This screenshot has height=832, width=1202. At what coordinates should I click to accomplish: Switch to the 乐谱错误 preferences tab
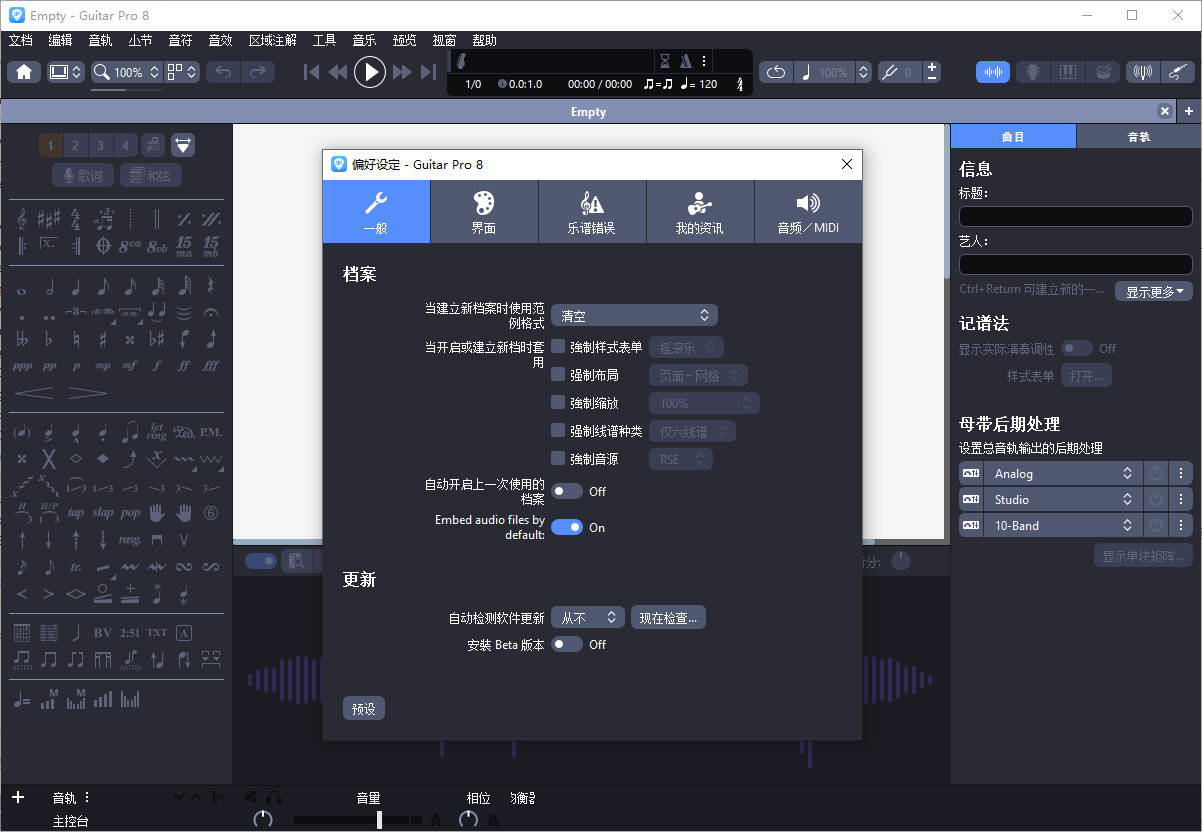pyautogui.click(x=592, y=212)
